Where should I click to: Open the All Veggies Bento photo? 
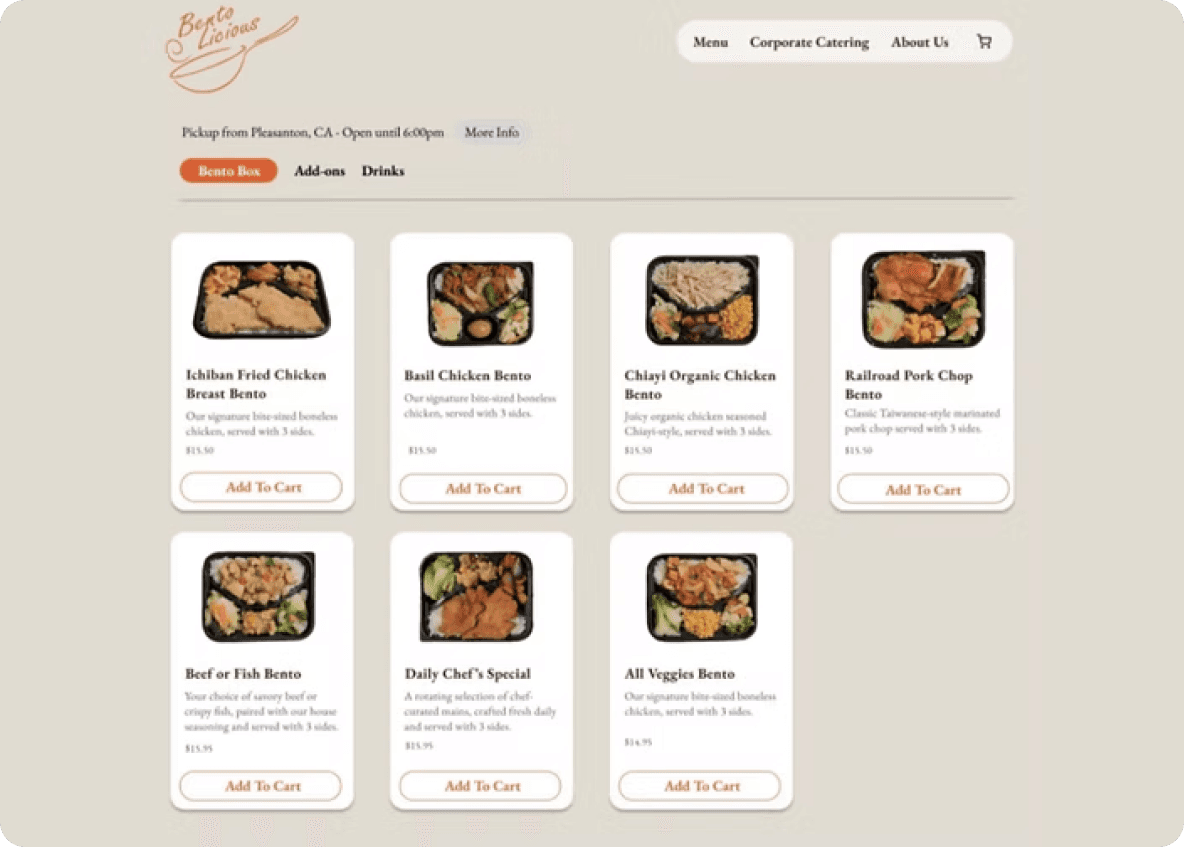pos(701,596)
